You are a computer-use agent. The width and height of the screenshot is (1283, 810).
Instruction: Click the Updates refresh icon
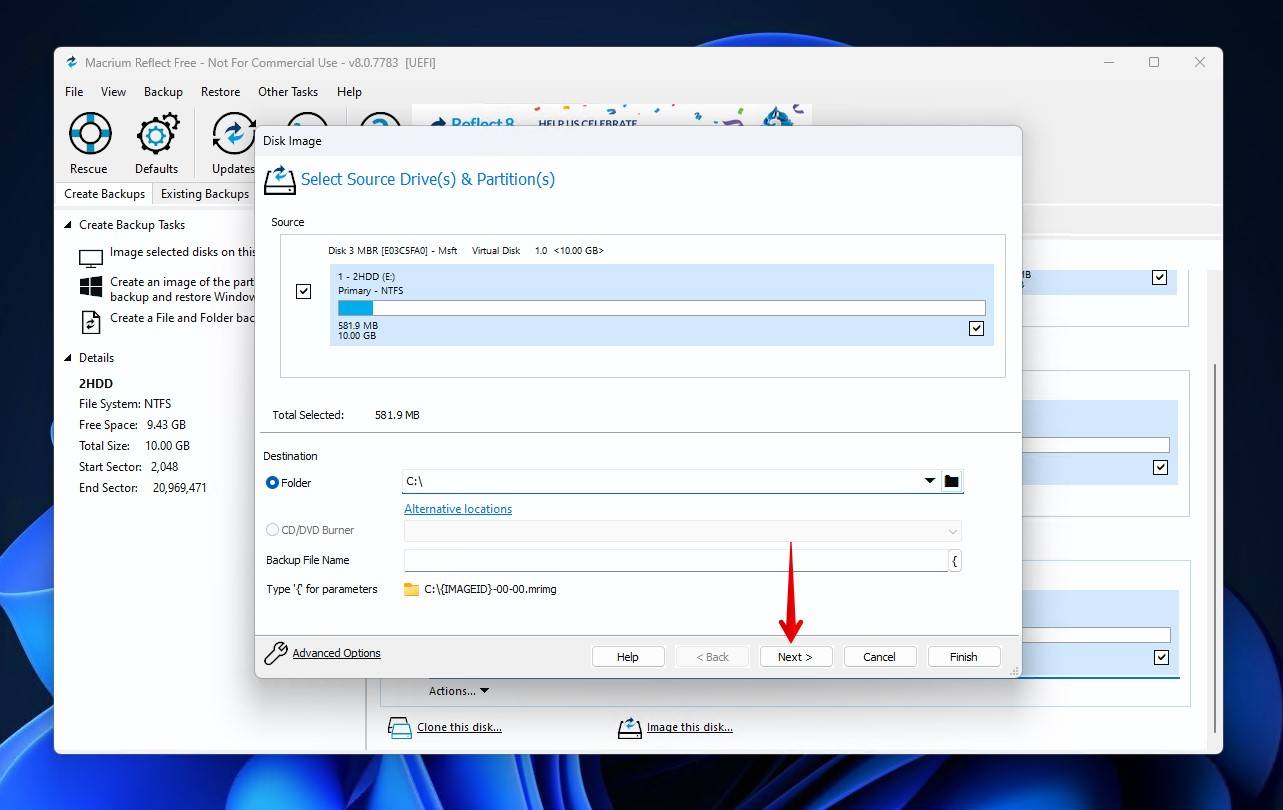(234, 133)
